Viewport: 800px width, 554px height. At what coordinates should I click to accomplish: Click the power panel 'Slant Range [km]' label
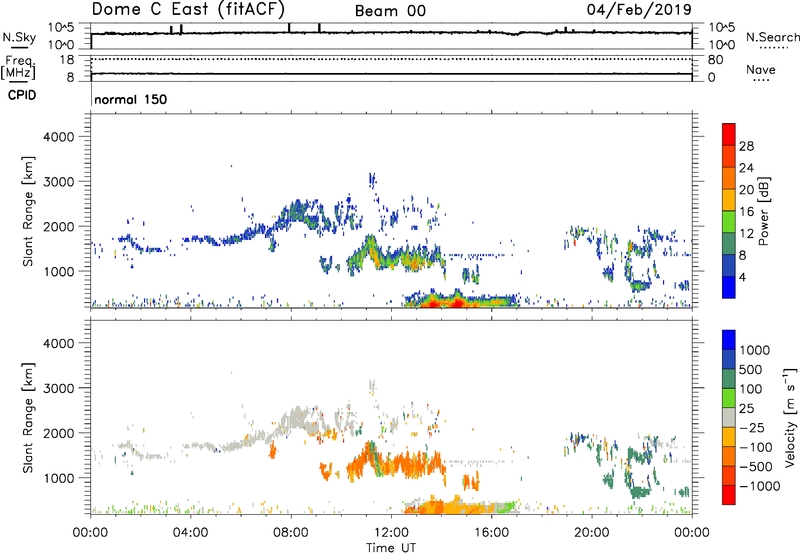coord(28,211)
